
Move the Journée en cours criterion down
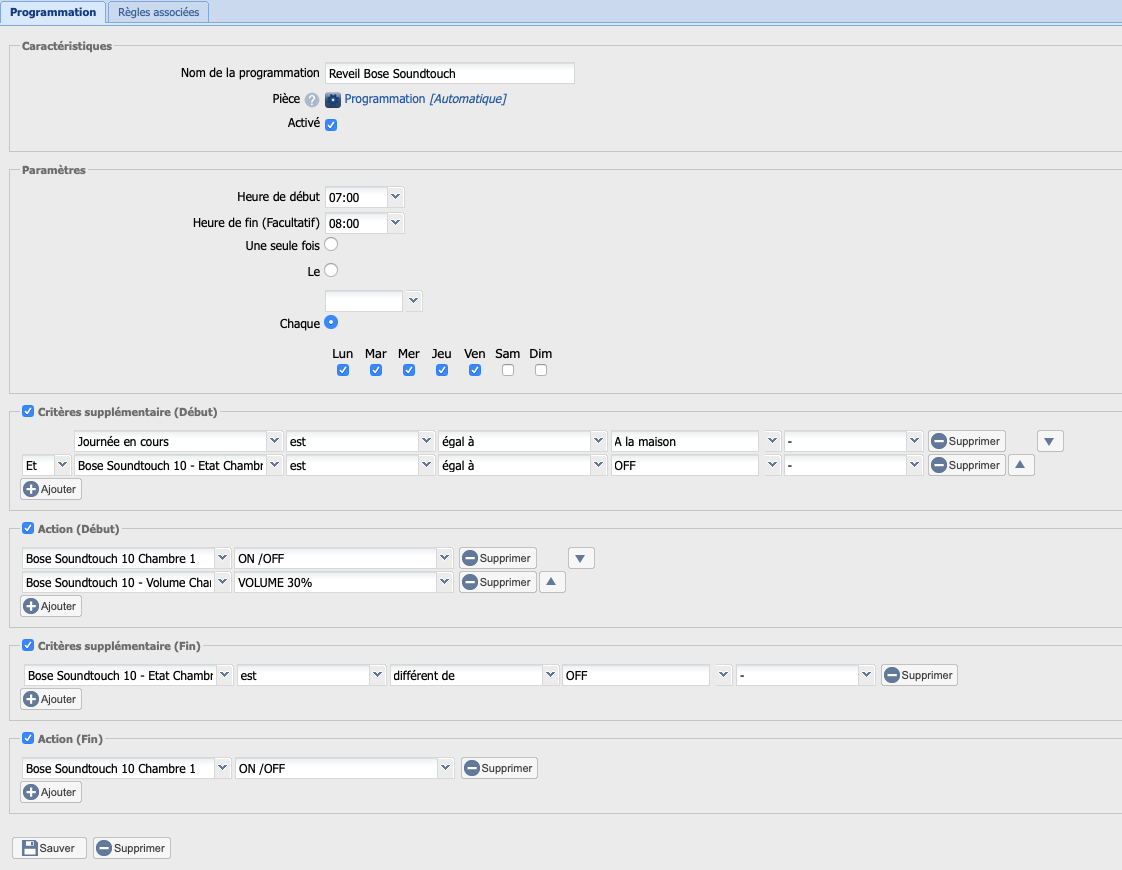pyautogui.click(x=1050, y=441)
